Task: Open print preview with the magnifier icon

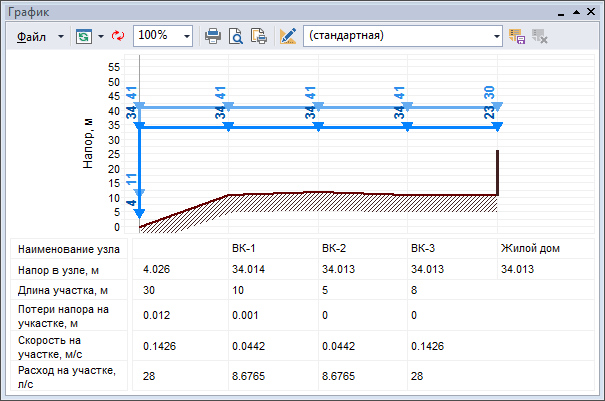Action: pos(237,35)
